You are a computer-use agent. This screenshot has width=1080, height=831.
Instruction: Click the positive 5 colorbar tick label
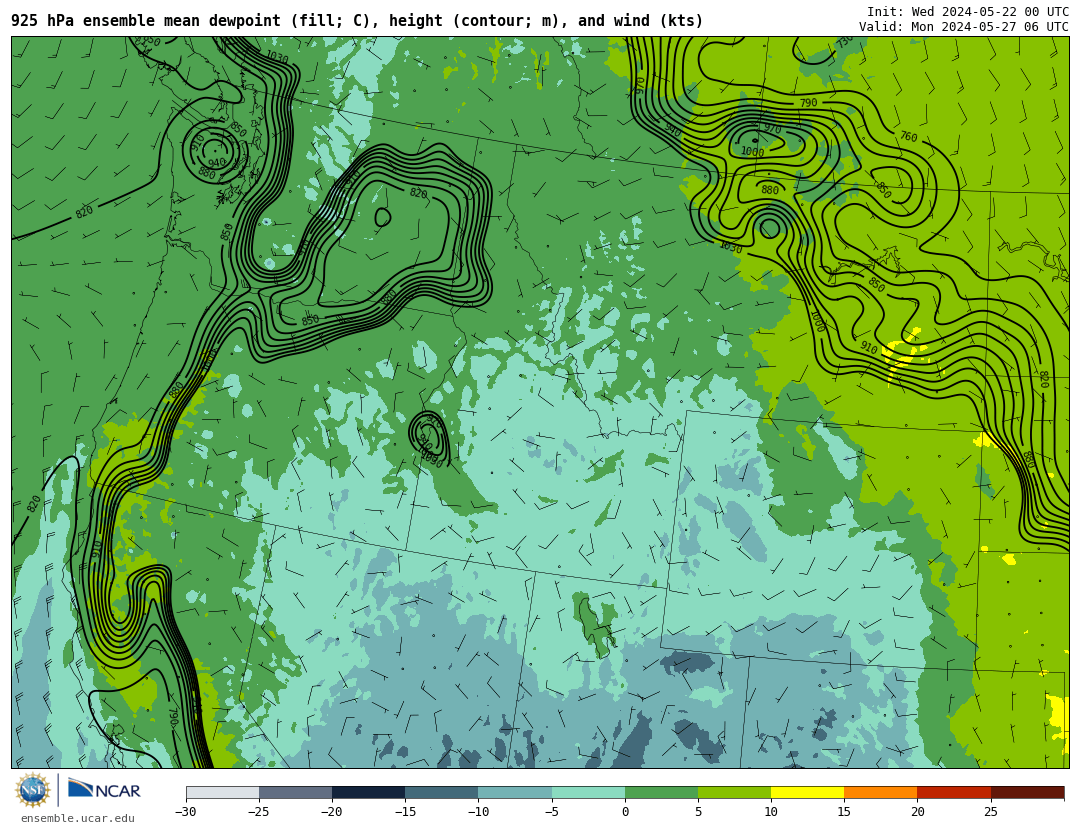698,812
